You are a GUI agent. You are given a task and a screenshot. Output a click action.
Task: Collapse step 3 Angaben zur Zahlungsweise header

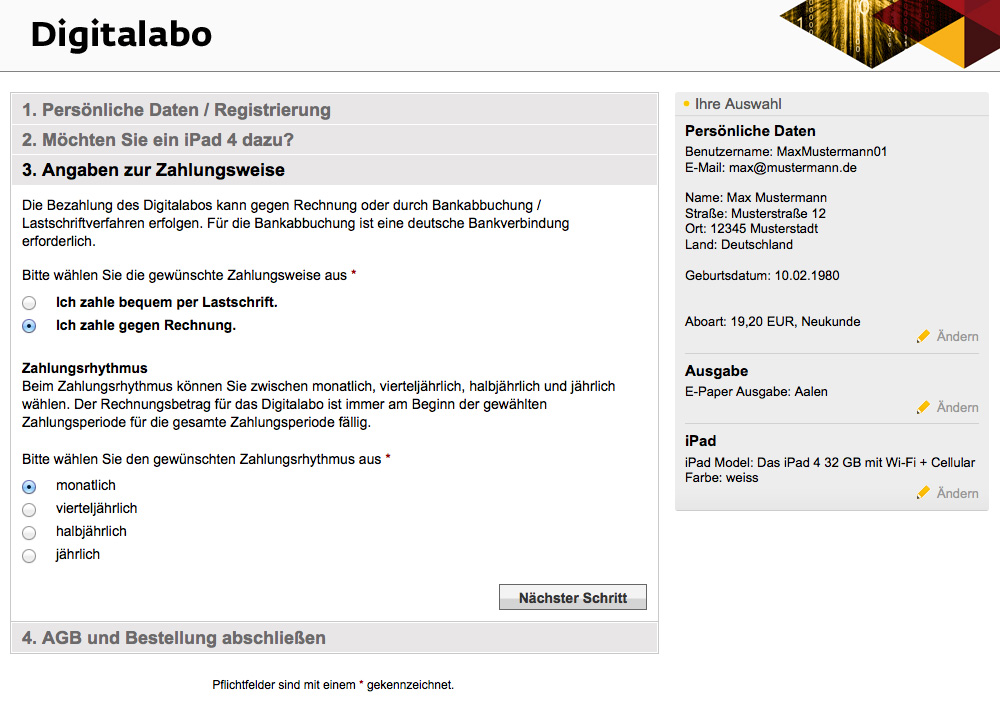pyautogui.click(x=335, y=170)
